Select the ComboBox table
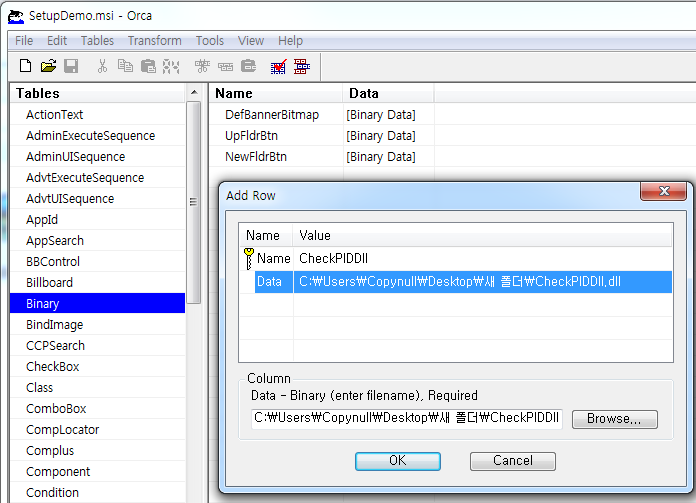The width and height of the screenshot is (696, 503). [x=98, y=409]
